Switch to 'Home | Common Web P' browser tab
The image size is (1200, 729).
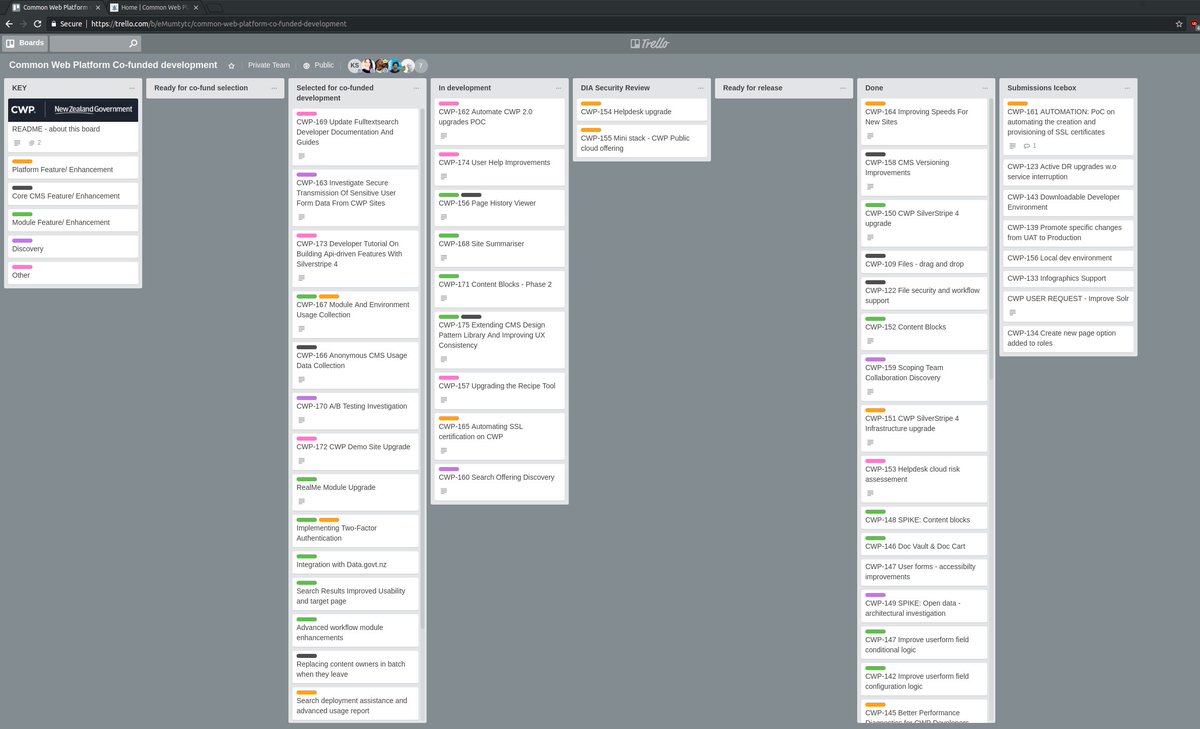pyautogui.click(x=151, y=7)
